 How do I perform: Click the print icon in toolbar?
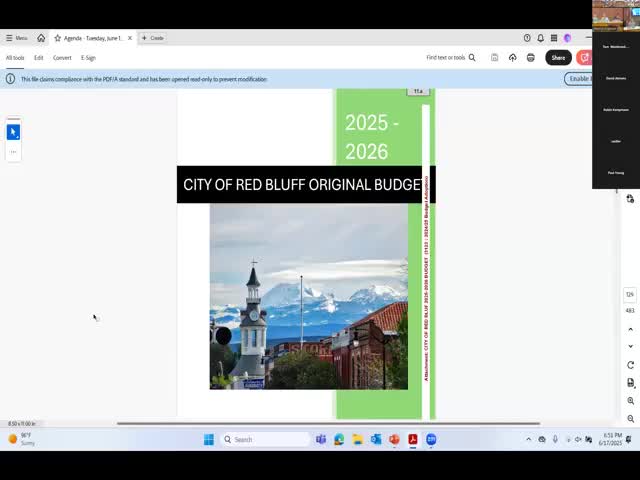click(530, 58)
